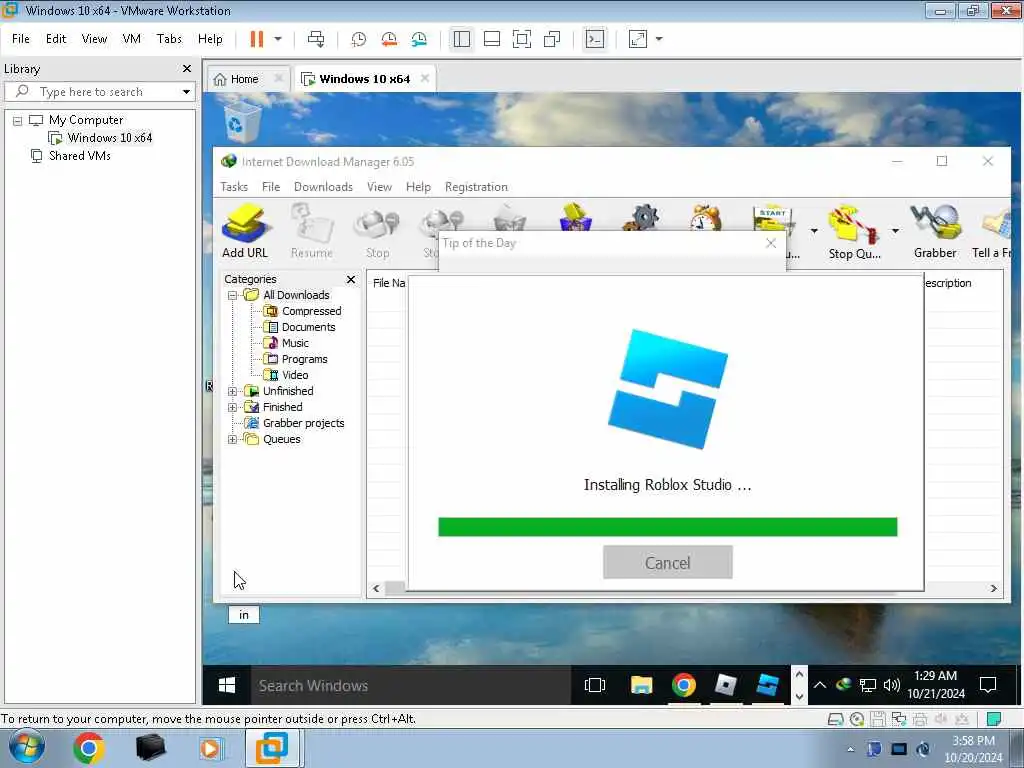Collapse the My Computer tree node
1024x768 pixels.
point(18,121)
